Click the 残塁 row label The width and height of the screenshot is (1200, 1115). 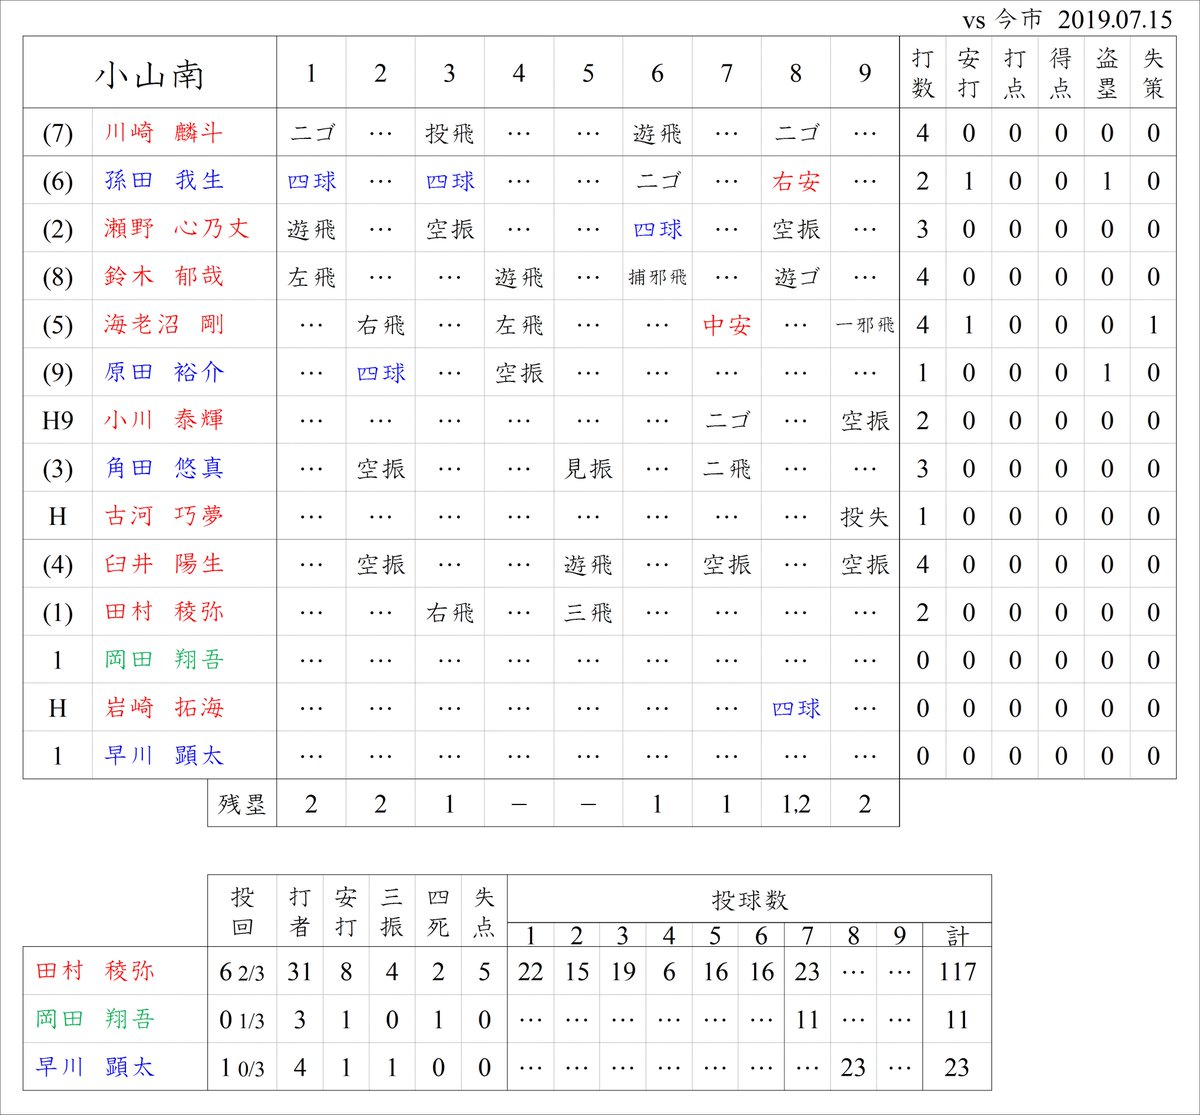(242, 804)
